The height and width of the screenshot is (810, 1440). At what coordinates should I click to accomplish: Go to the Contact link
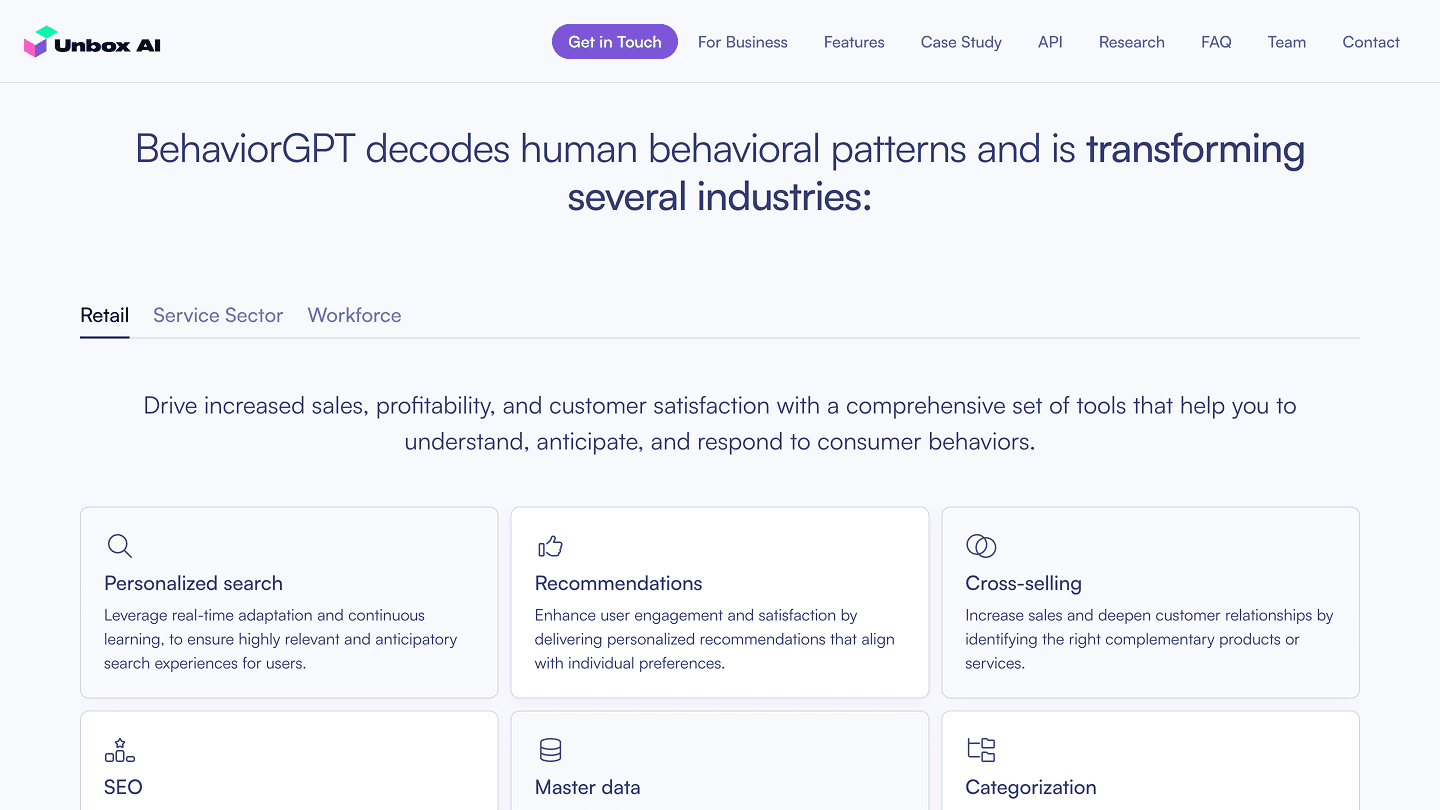tap(1371, 42)
